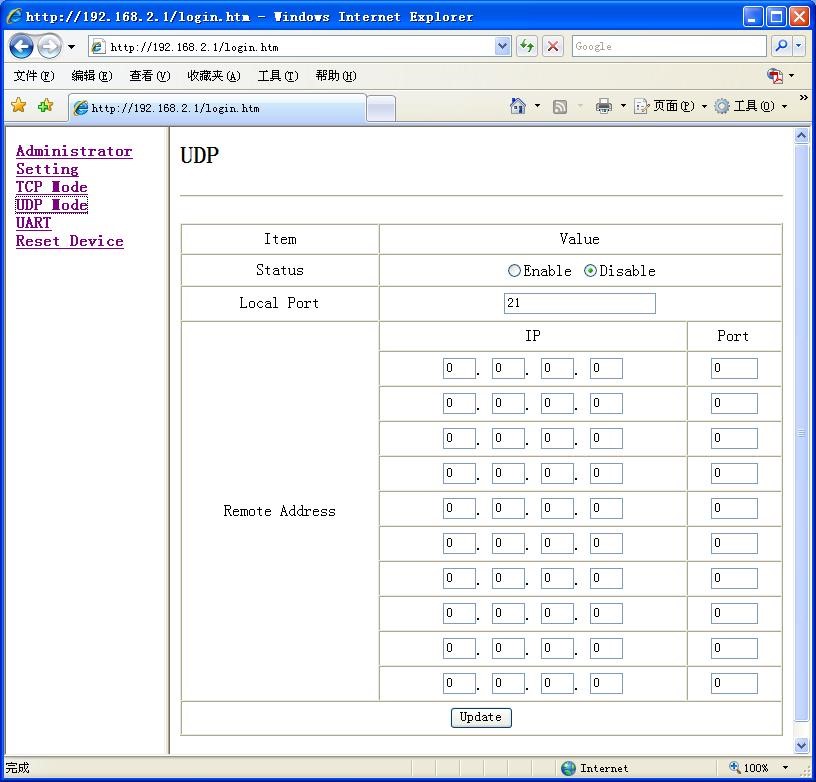Click Add to Favorites icon
The width and height of the screenshot is (816, 782).
click(x=45, y=106)
